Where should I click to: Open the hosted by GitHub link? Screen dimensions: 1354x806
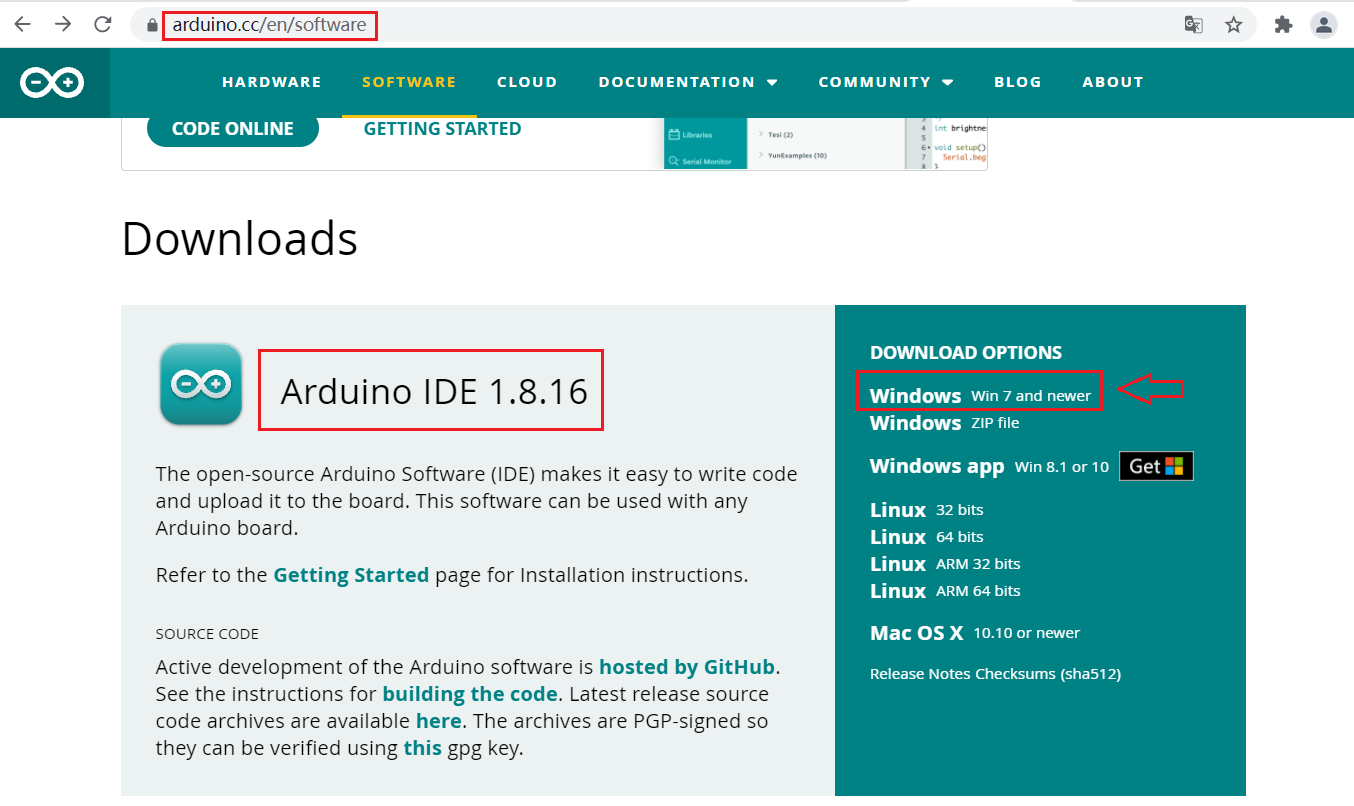(x=687, y=666)
